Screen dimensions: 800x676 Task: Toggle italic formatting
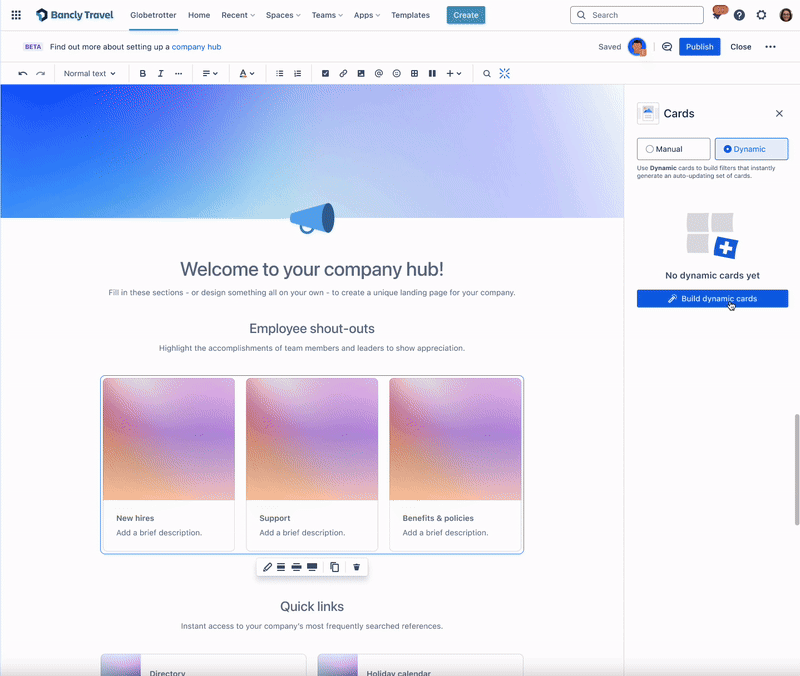click(x=160, y=73)
